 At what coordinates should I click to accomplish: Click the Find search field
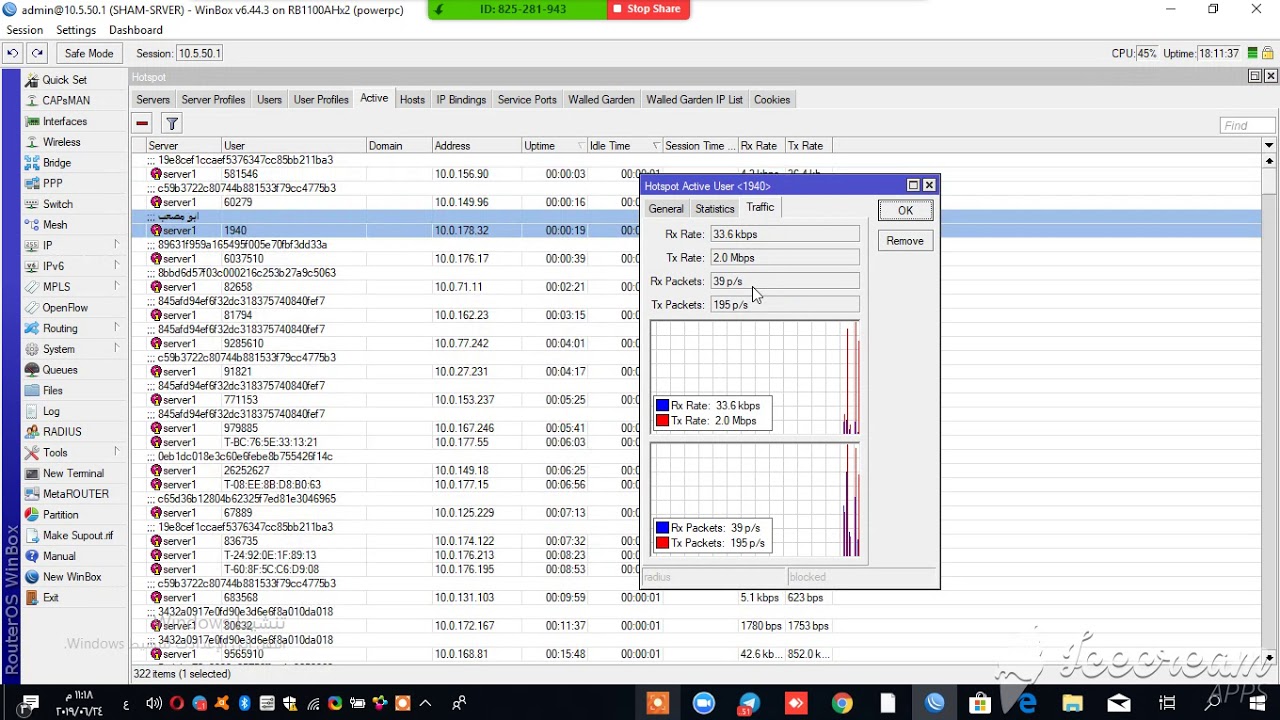[1247, 125]
